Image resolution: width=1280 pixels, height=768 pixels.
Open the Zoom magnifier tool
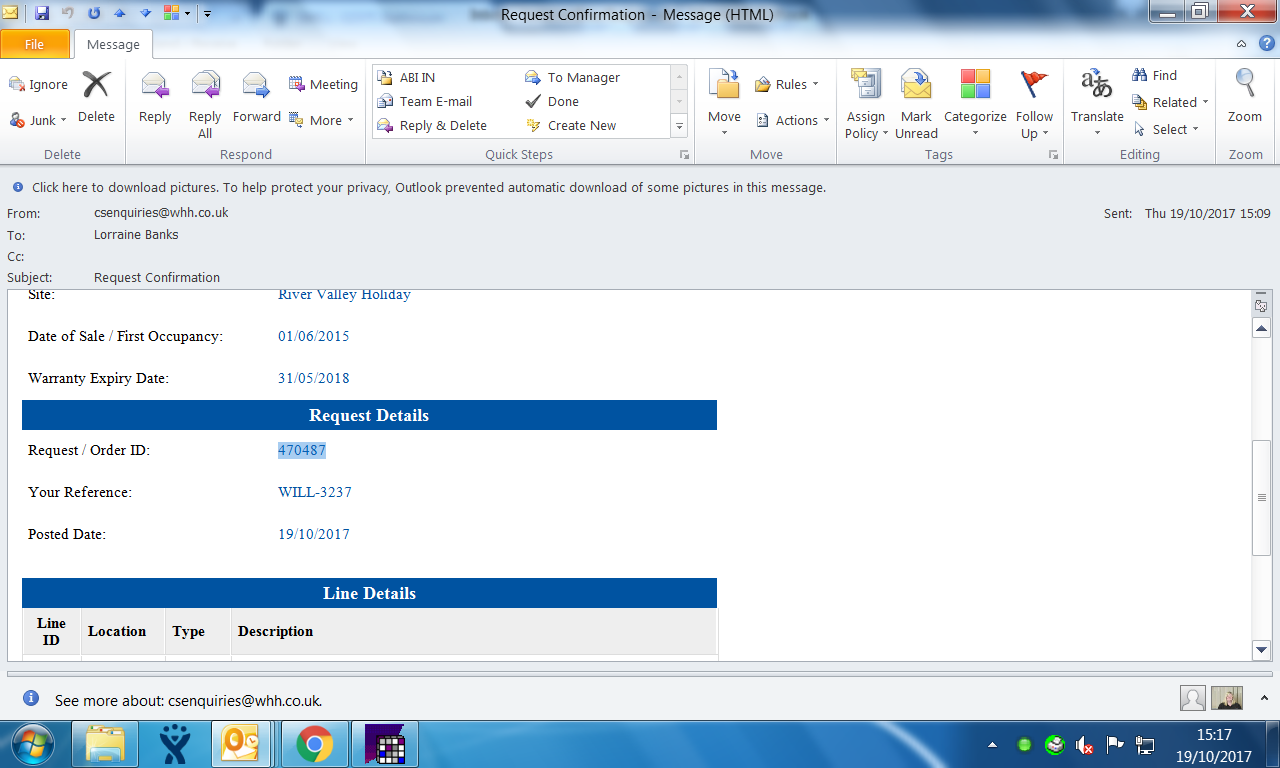click(1245, 97)
